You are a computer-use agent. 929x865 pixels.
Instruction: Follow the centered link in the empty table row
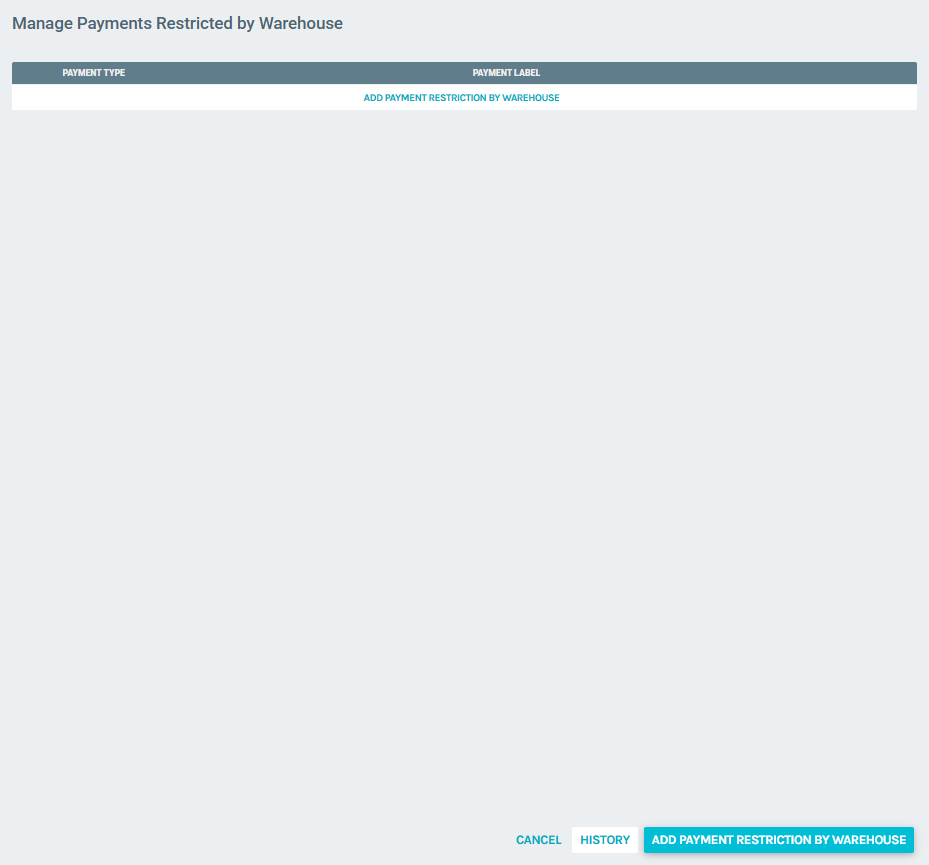pos(461,98)
